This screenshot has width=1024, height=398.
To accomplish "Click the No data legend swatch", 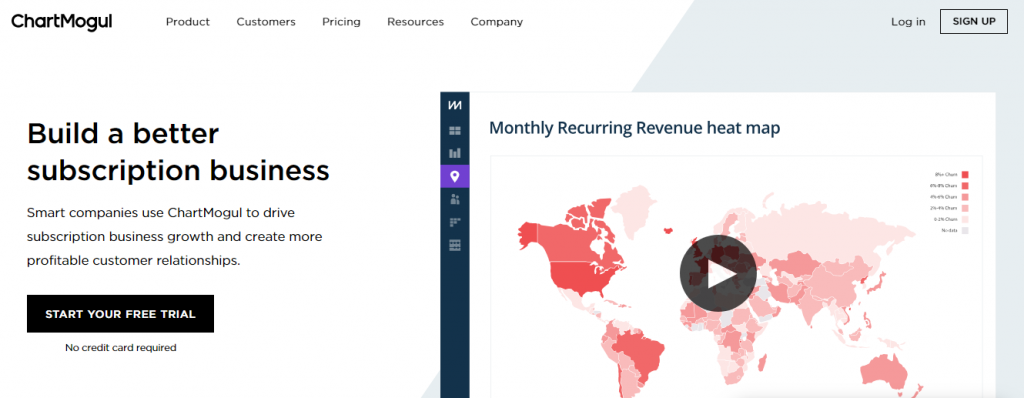I will (965, 231).
